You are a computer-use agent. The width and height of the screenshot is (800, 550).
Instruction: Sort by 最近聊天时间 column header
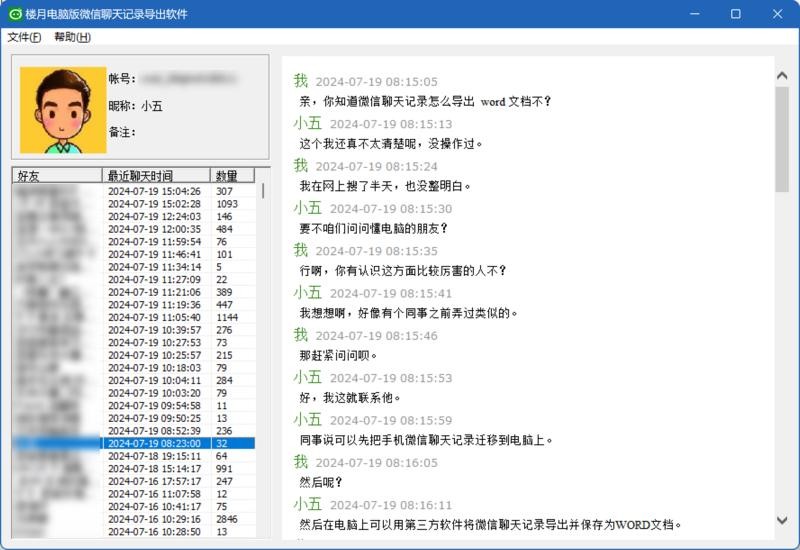[x=156, y=175]
